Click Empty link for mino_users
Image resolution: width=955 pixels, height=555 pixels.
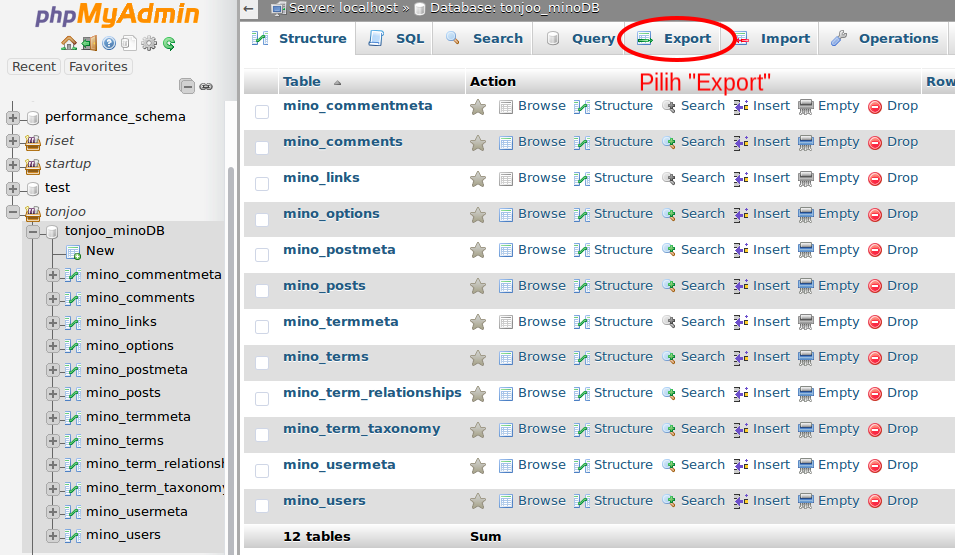838,501
